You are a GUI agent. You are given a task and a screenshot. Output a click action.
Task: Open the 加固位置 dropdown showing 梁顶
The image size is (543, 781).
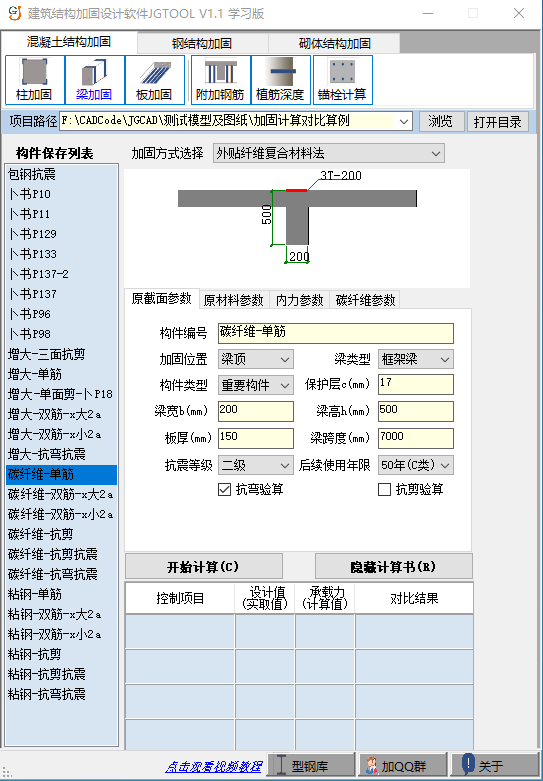pyautogui.click(x=256, y=359)
